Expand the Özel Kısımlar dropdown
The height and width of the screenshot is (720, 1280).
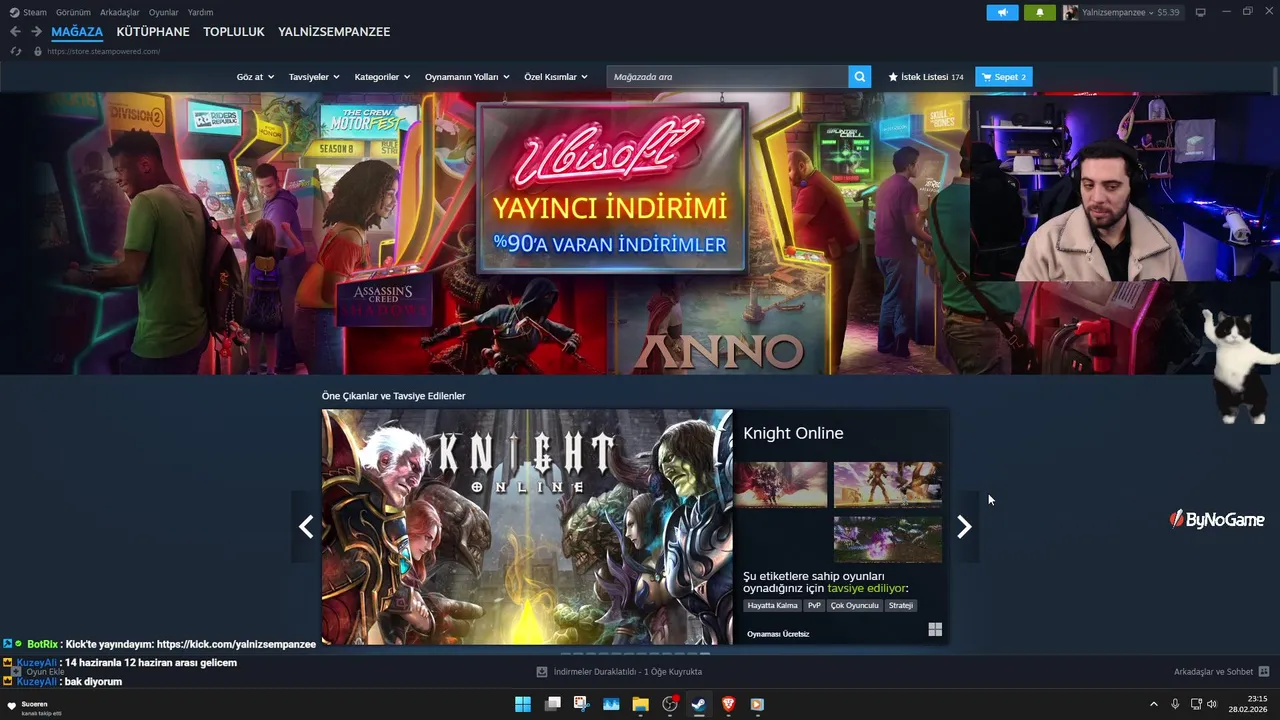coord(556,77)
